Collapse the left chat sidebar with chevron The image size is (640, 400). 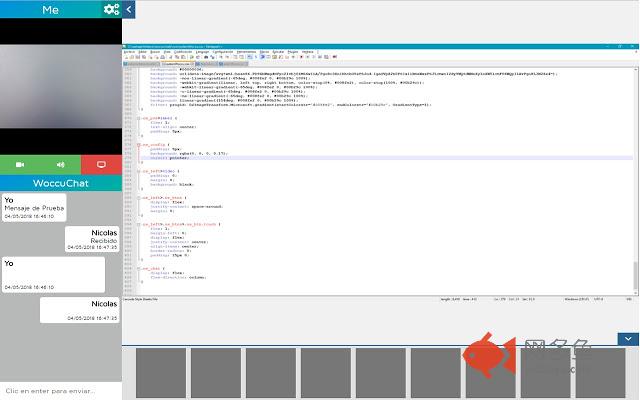129,9
